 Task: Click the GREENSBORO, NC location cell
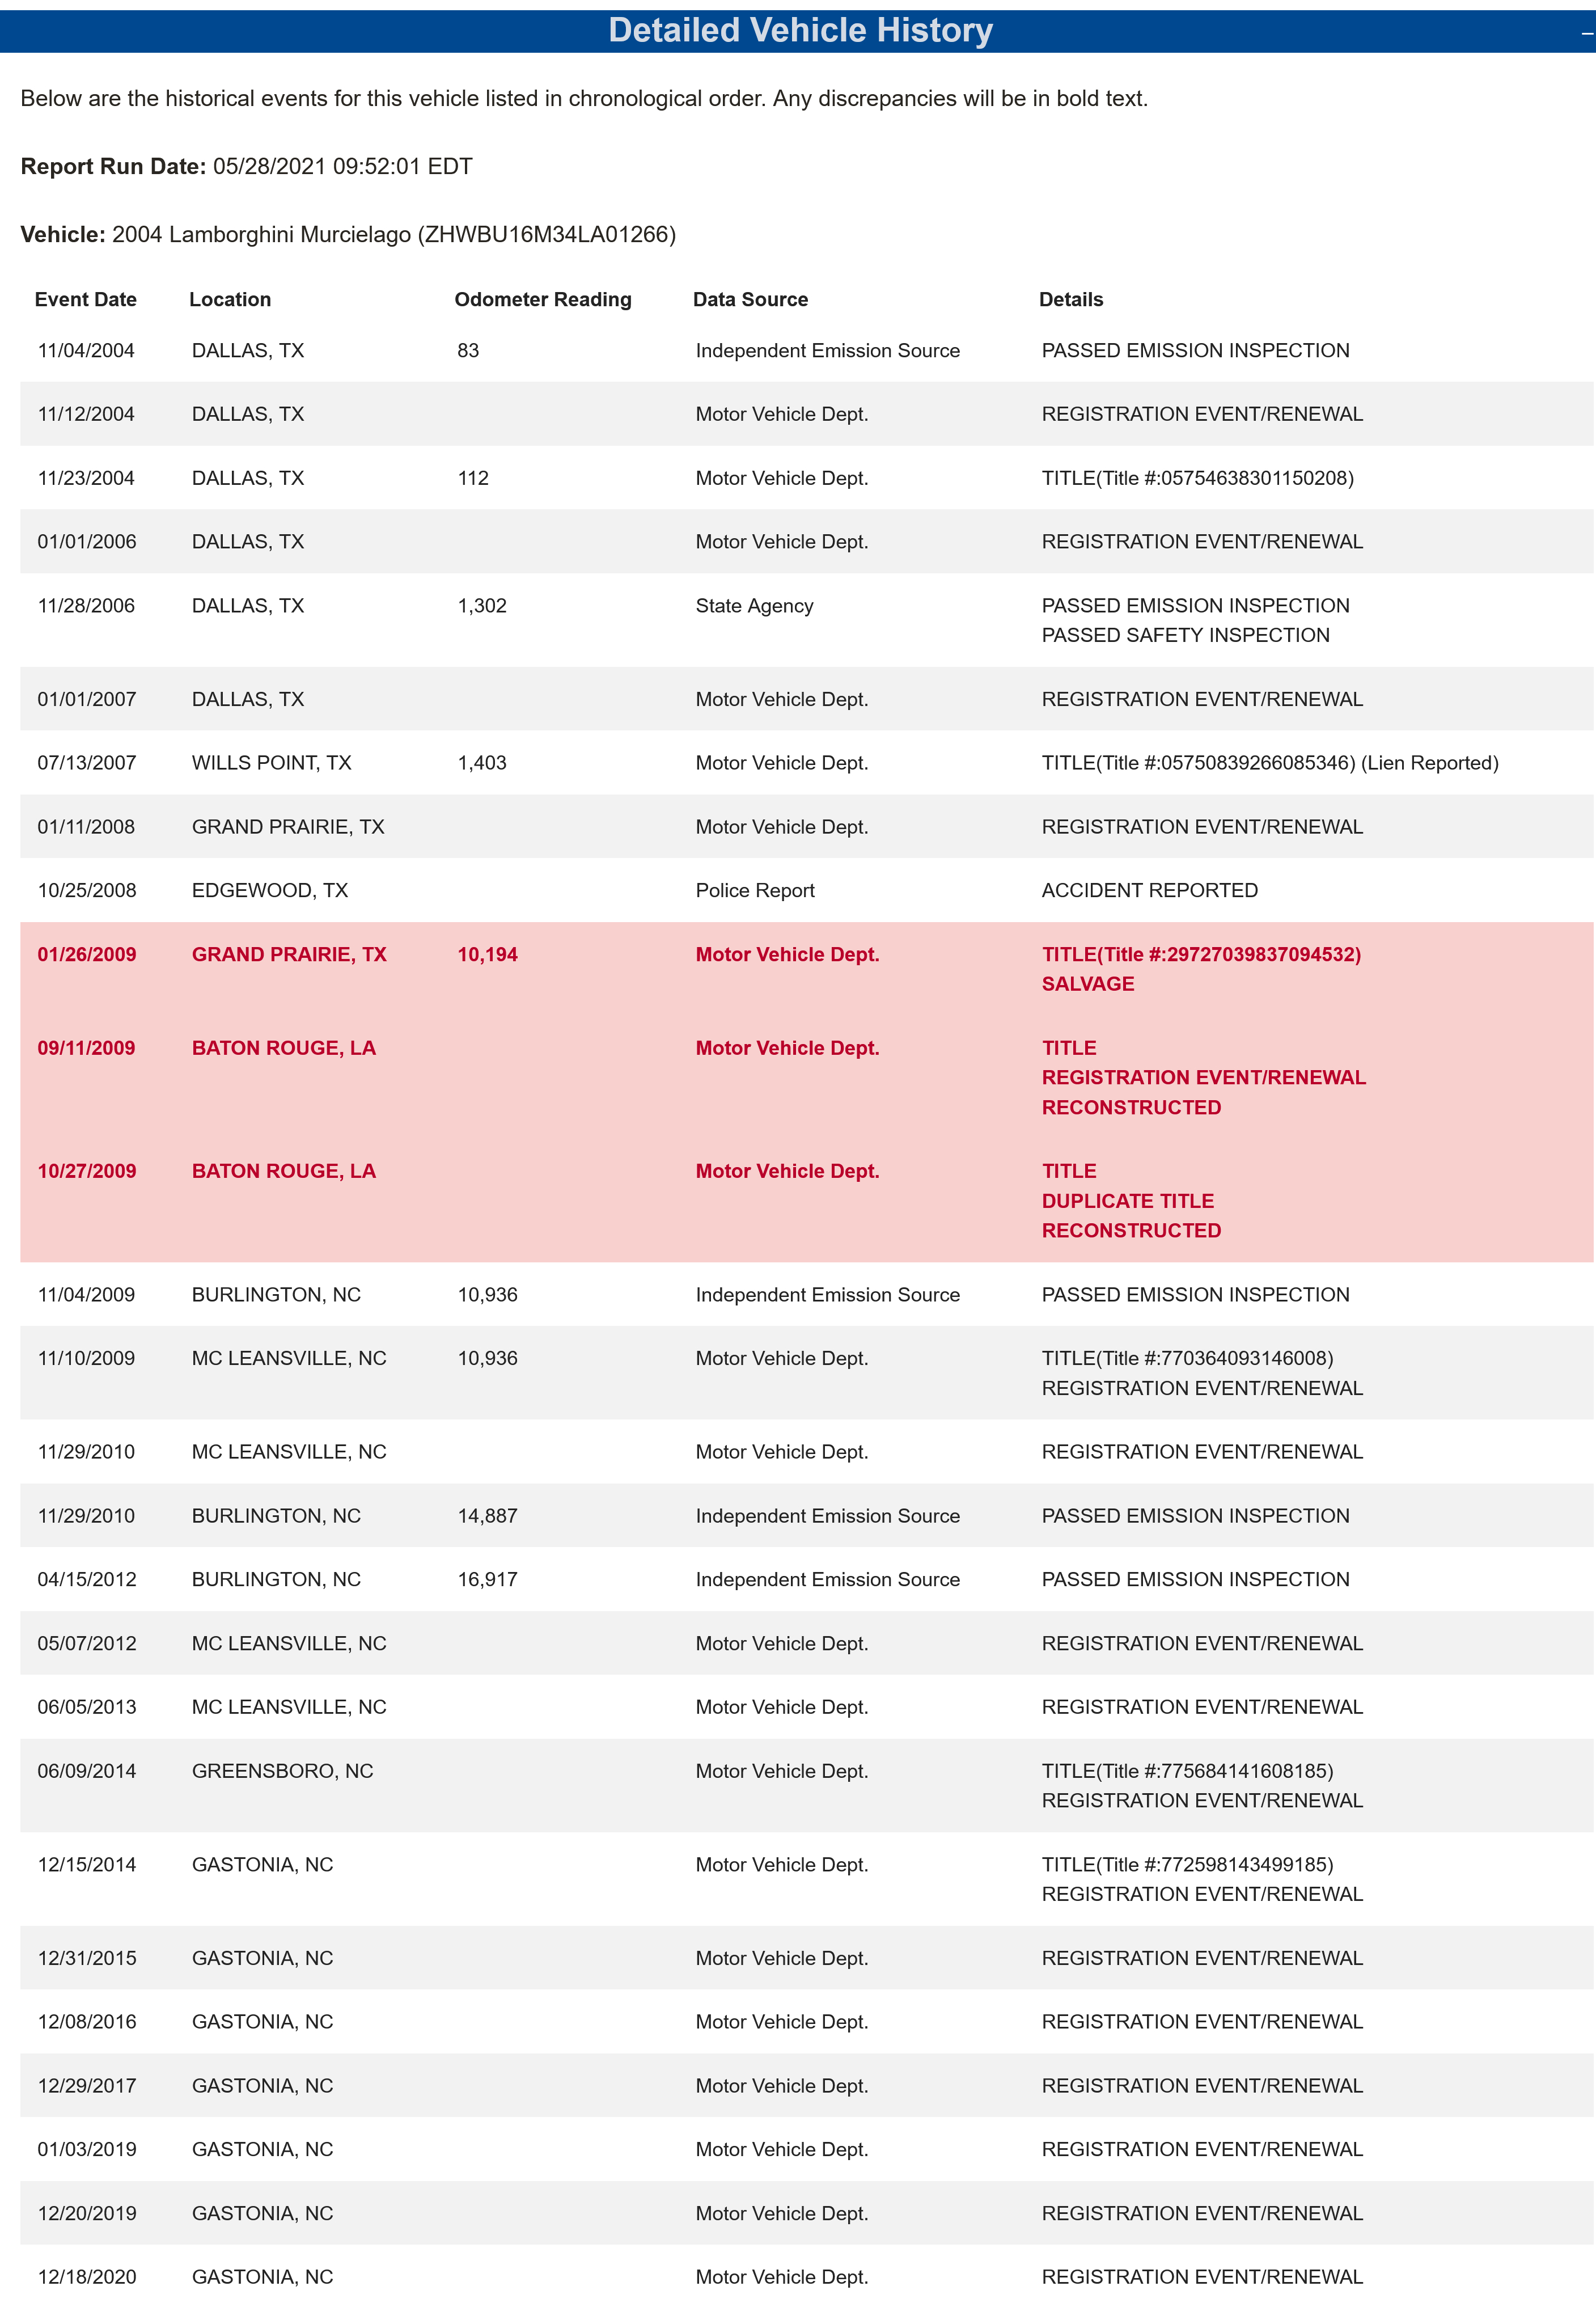(282, 1771)
